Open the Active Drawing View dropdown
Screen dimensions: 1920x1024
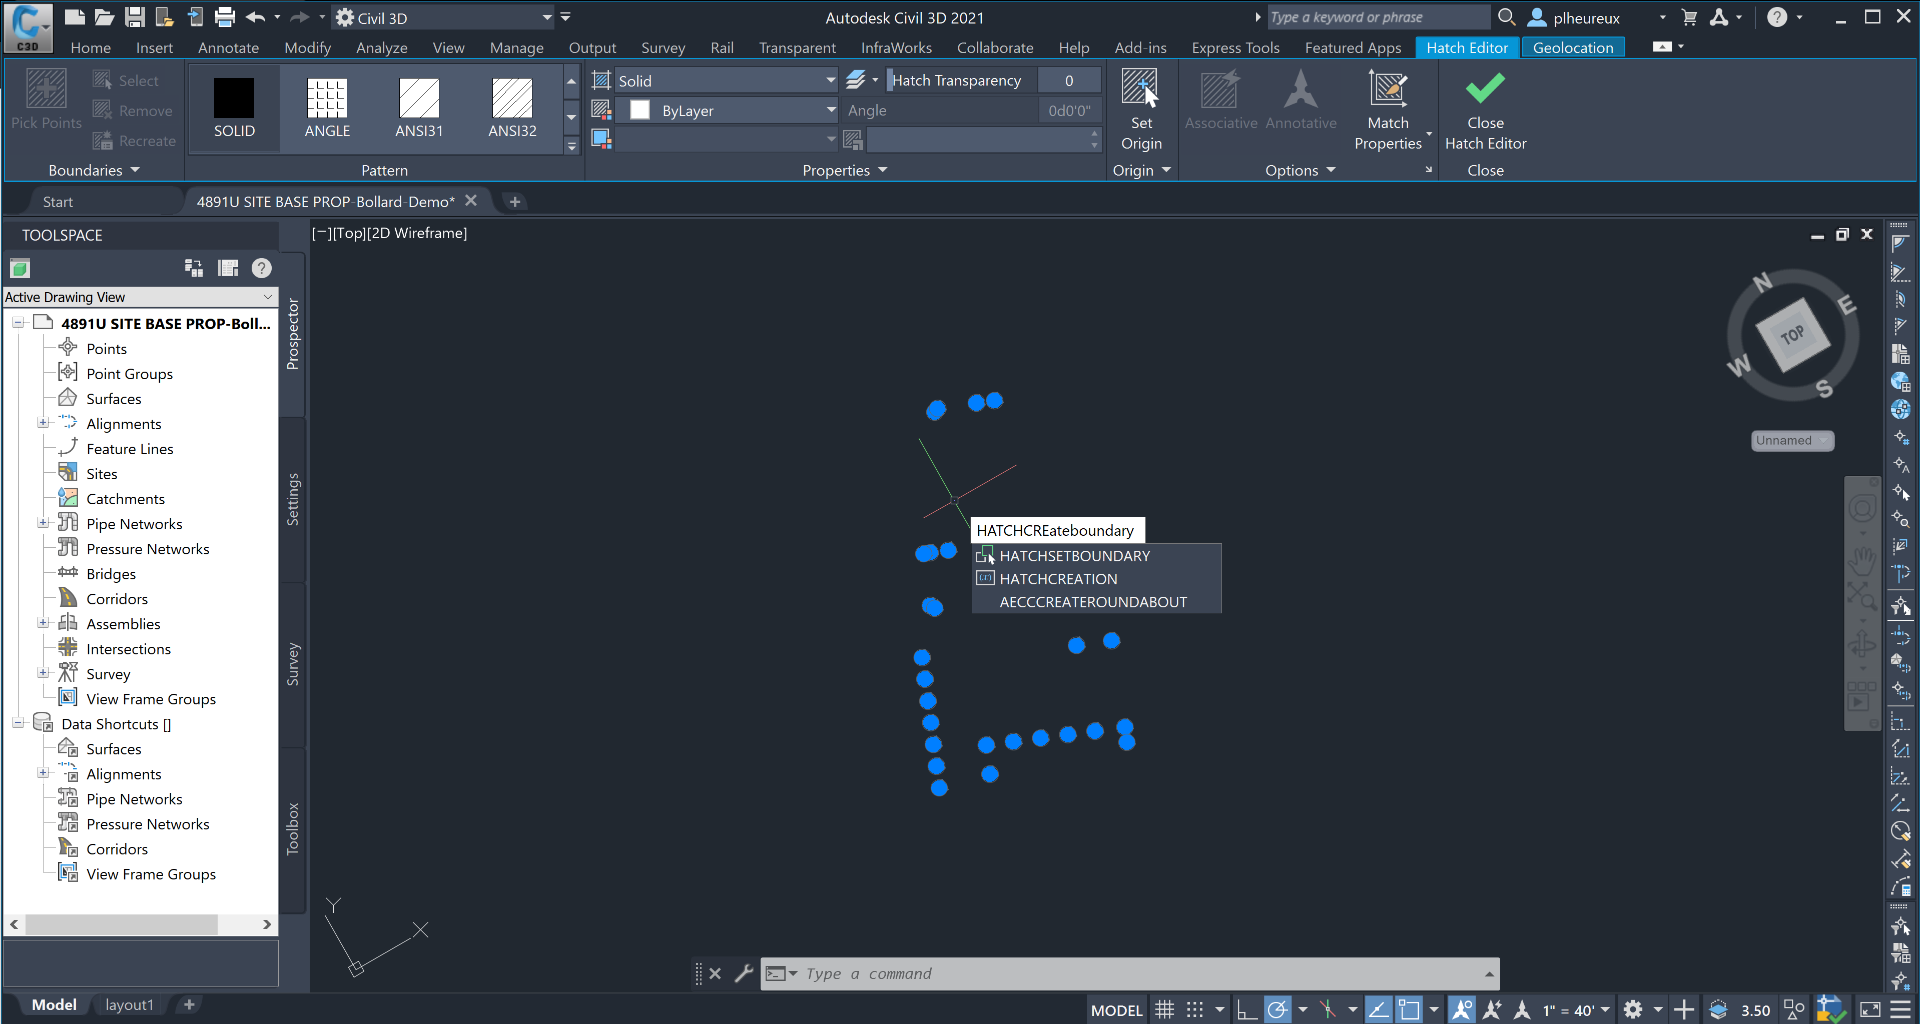pyautogui.click(x=139, y=297)
